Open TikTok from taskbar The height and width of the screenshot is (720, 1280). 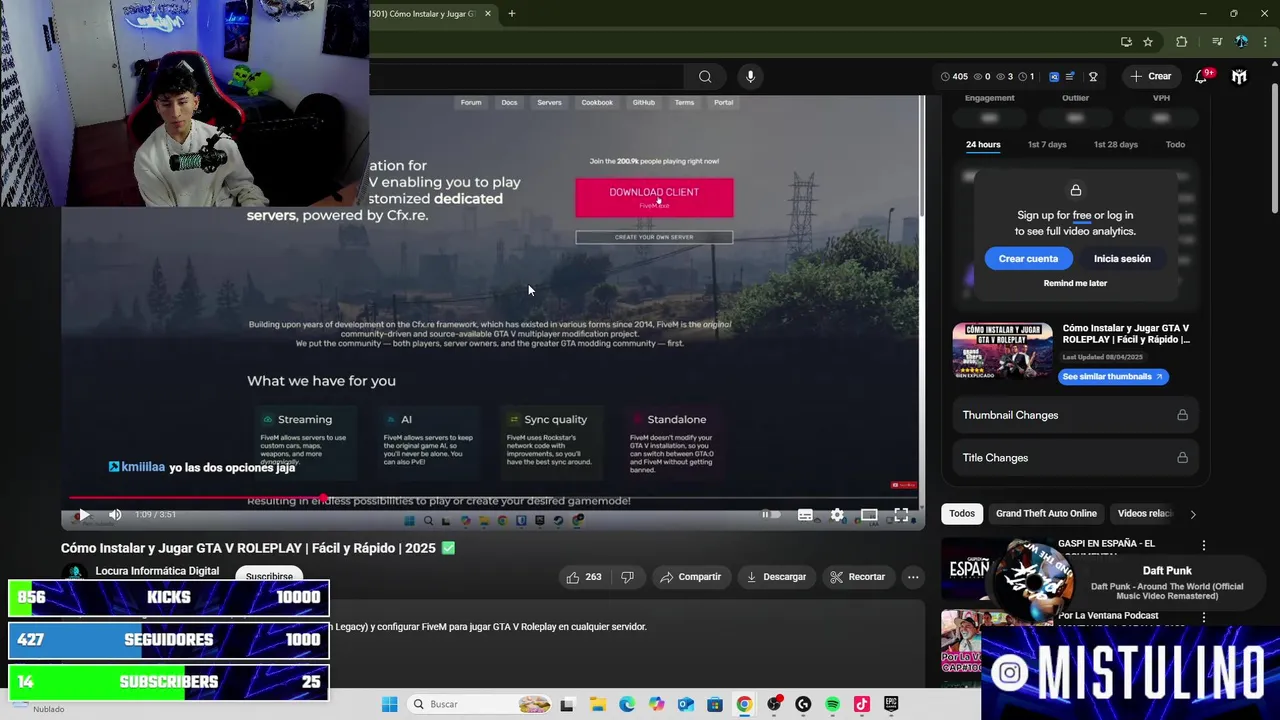[861, 704]
